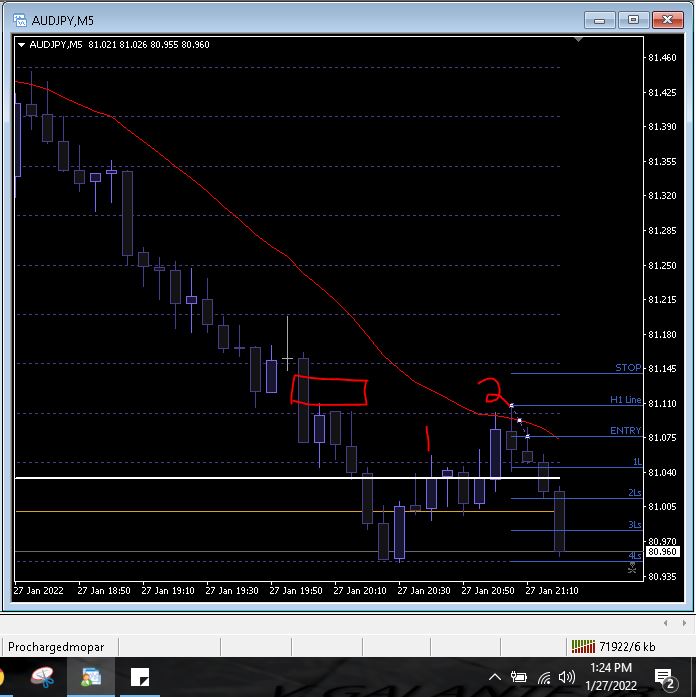The width and height of the screenshot is (696, 697).
Task: Close the AUDJPY,M5 chart window
Action: (x=668, y=20)
